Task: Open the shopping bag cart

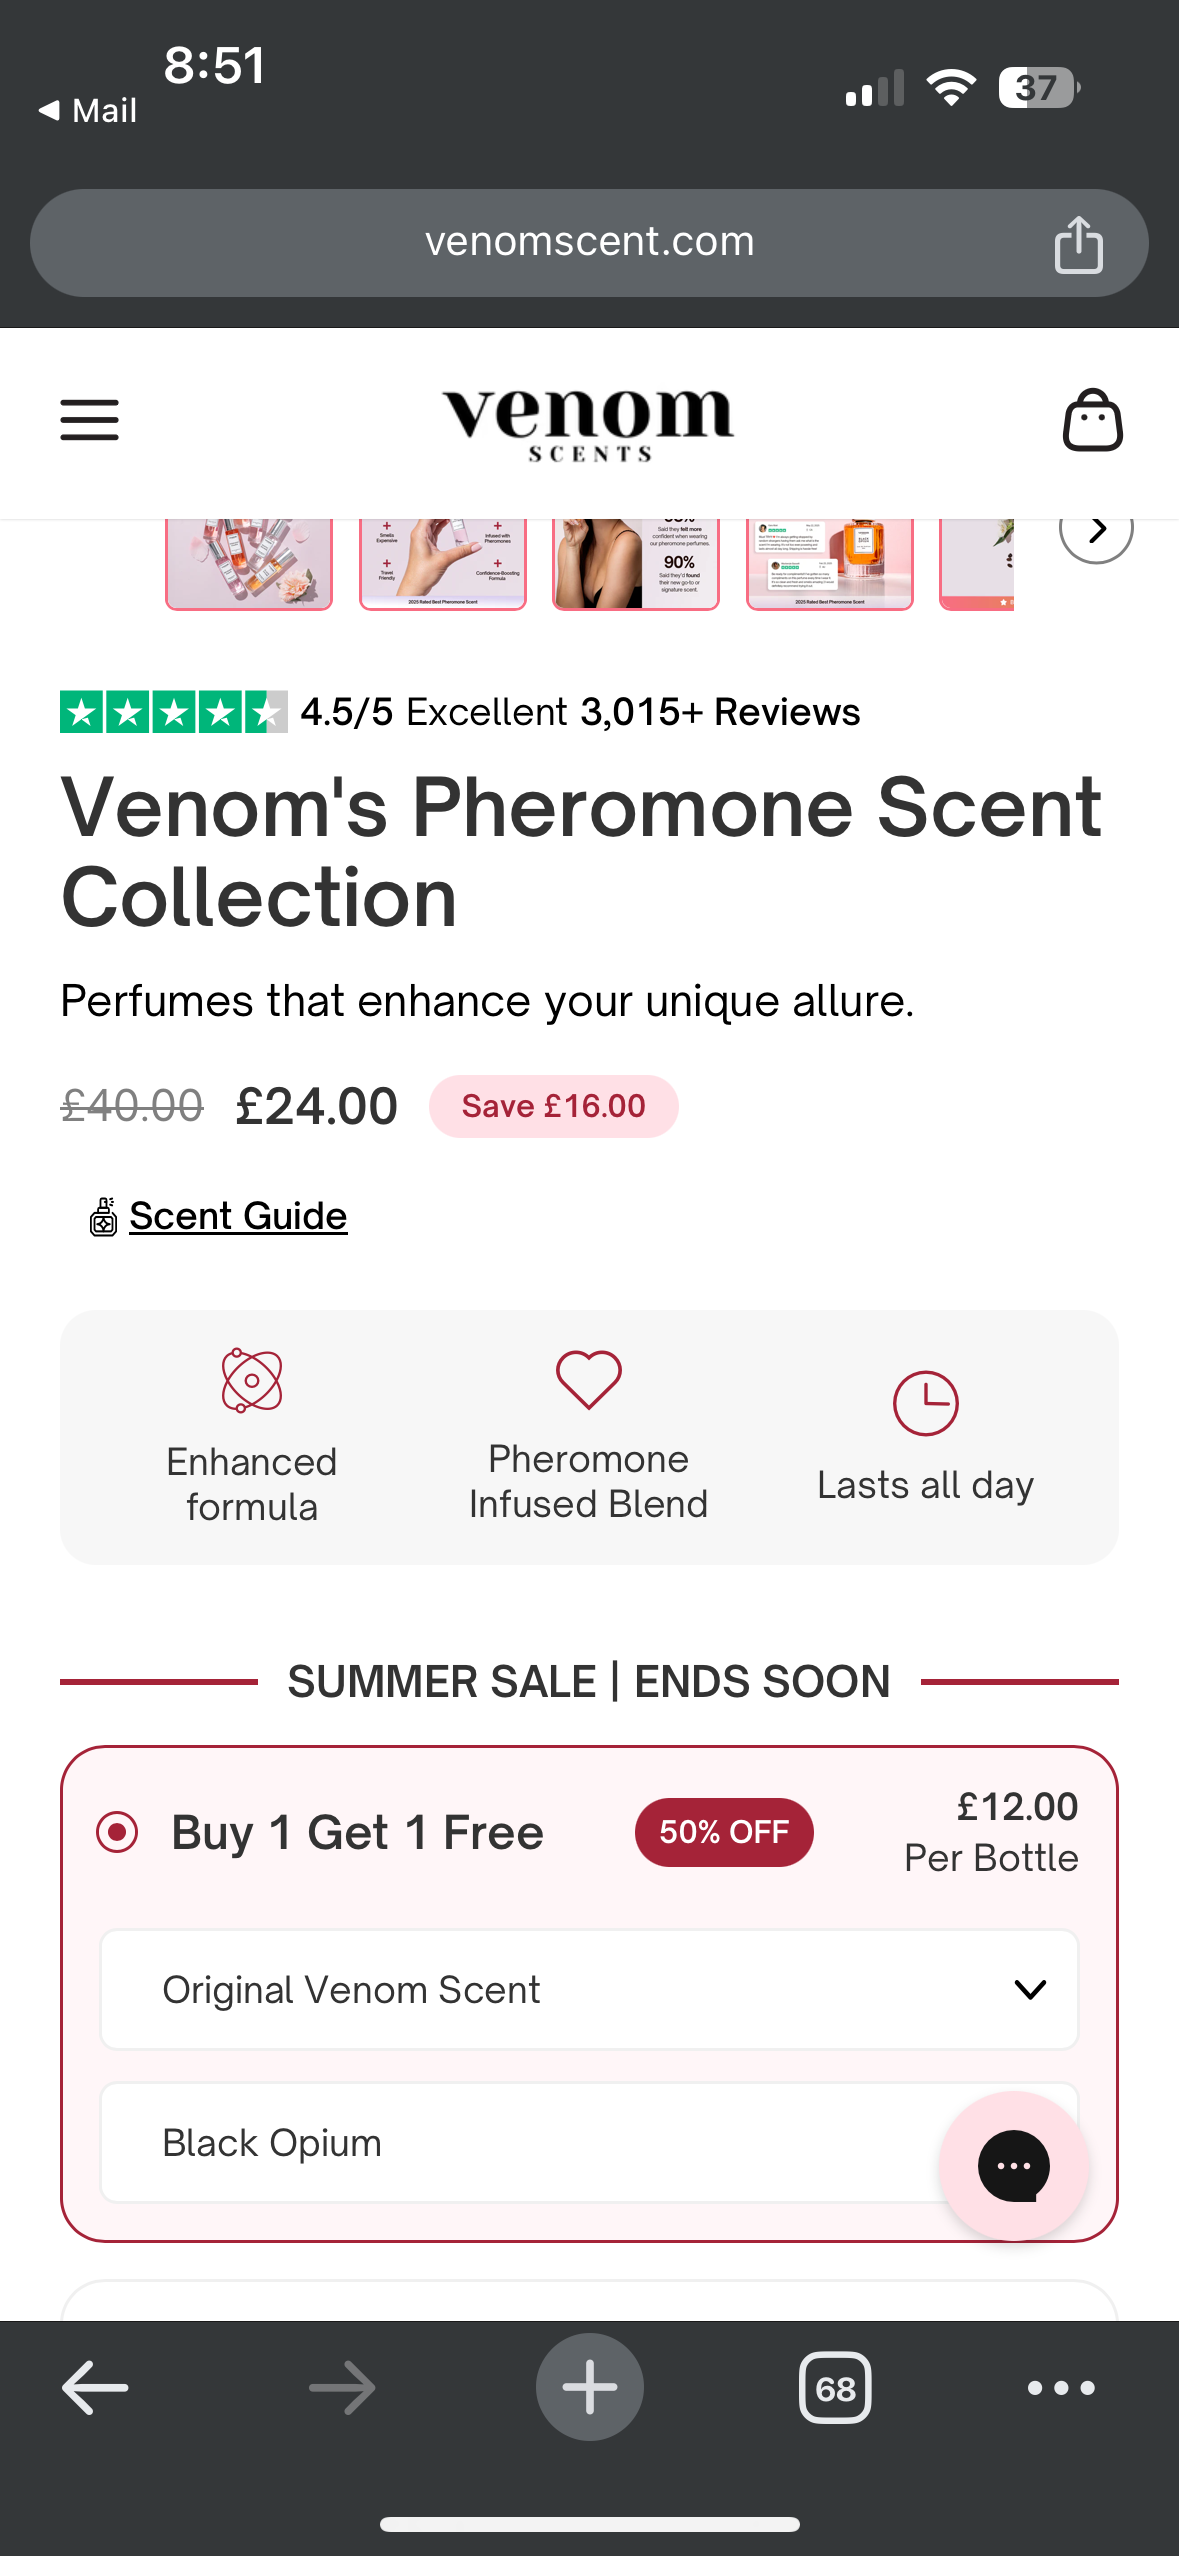Action: [x=1092, y=420]
